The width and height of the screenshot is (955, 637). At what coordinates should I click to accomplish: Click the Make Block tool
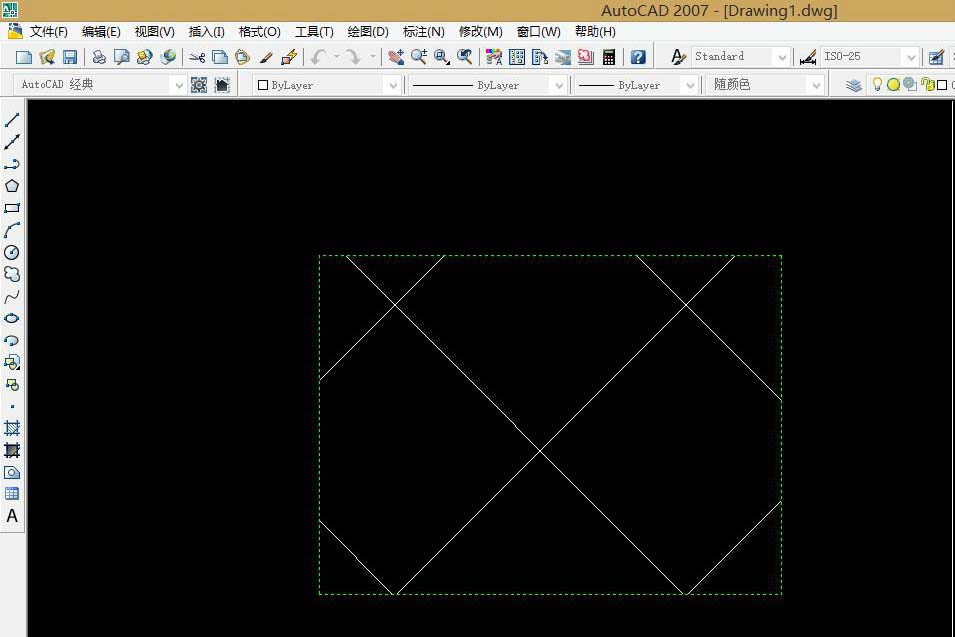(x=12, y=384)
